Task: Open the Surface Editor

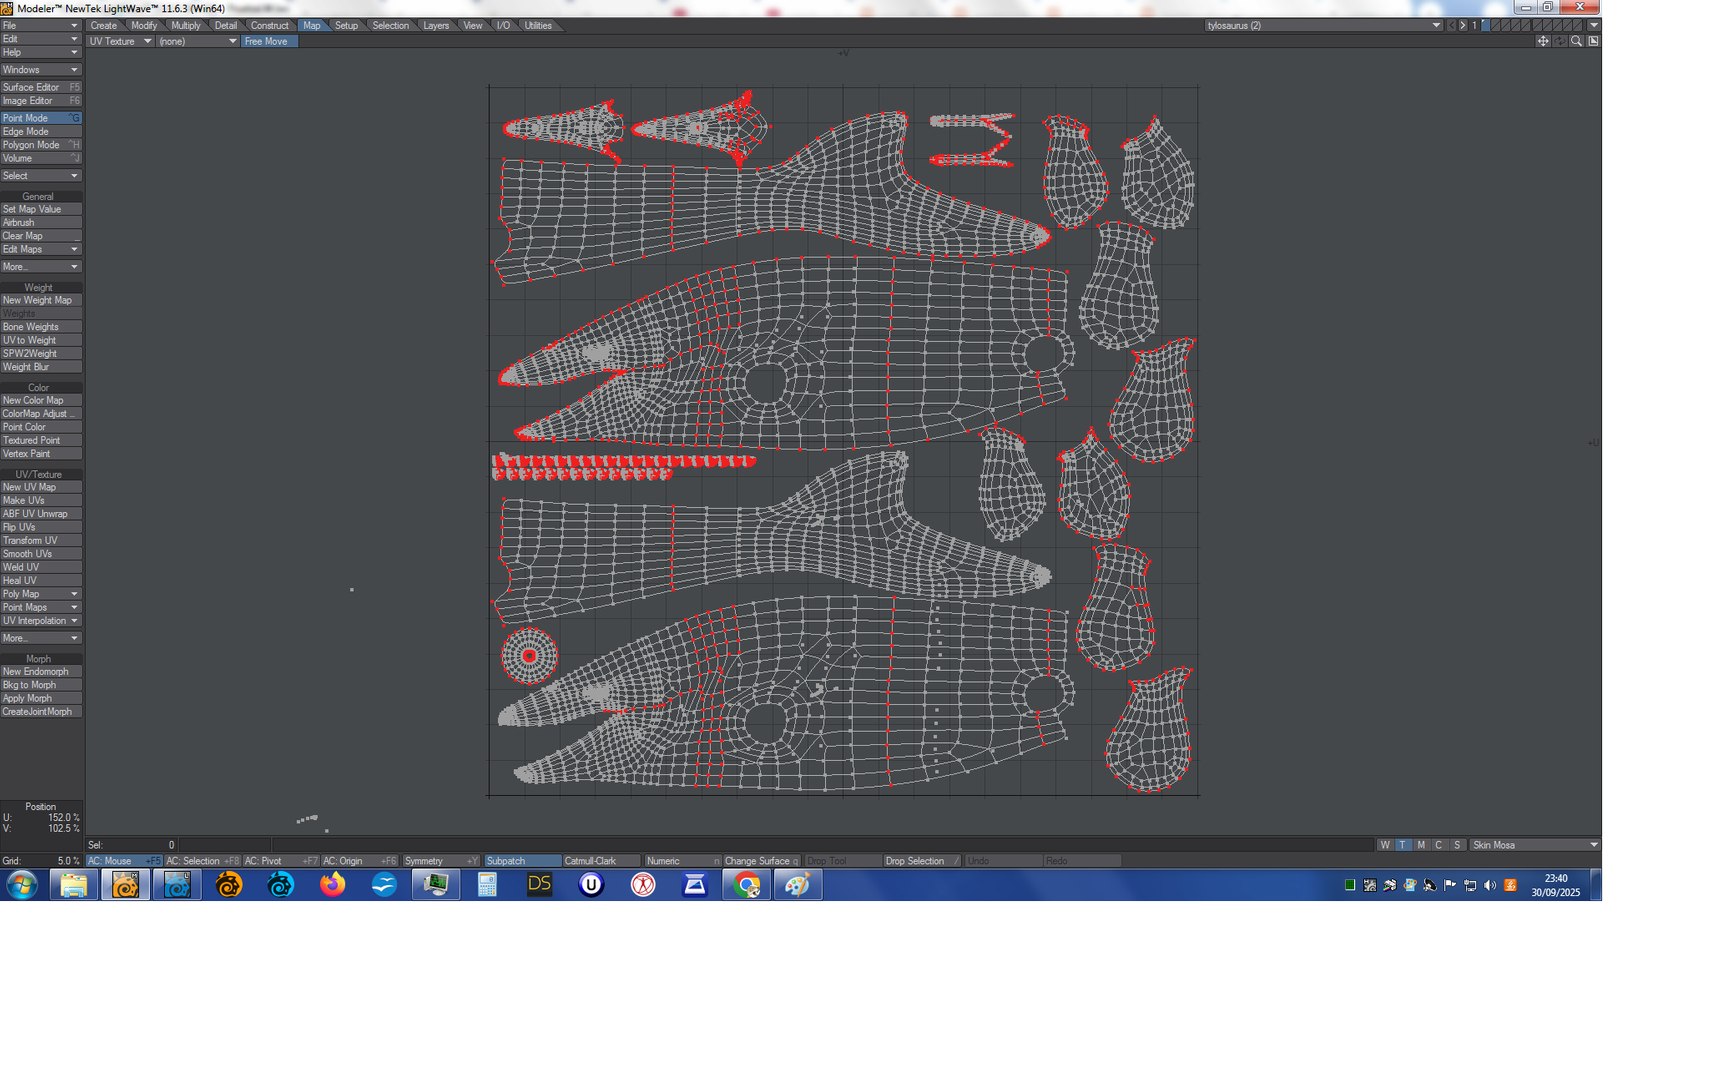Action: (x=41, y=87)
